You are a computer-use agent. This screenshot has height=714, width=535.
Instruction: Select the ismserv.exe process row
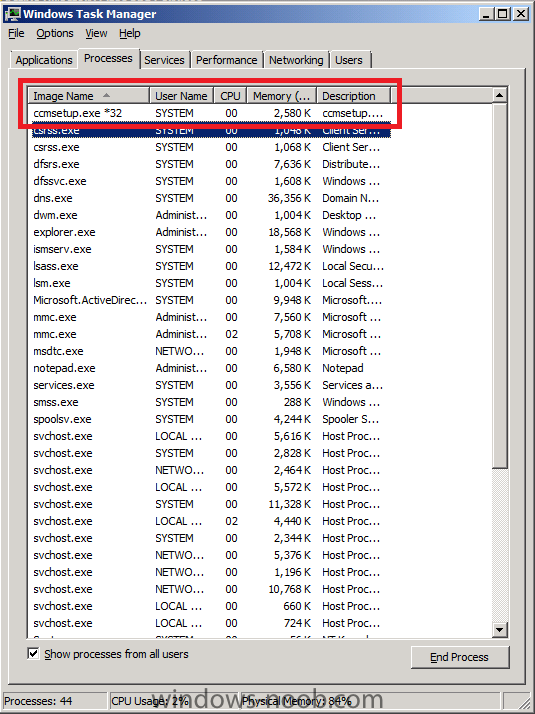click(x=209, y=249)
